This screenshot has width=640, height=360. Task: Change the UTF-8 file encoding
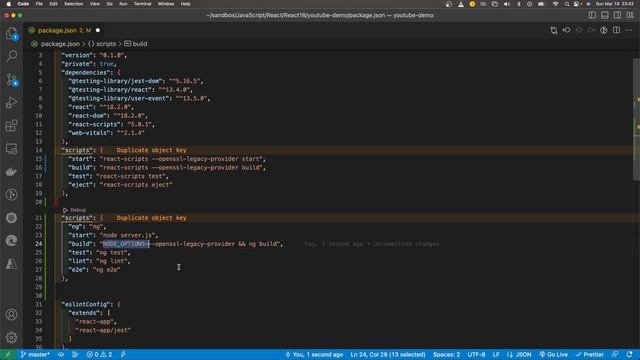pos(476,355)
